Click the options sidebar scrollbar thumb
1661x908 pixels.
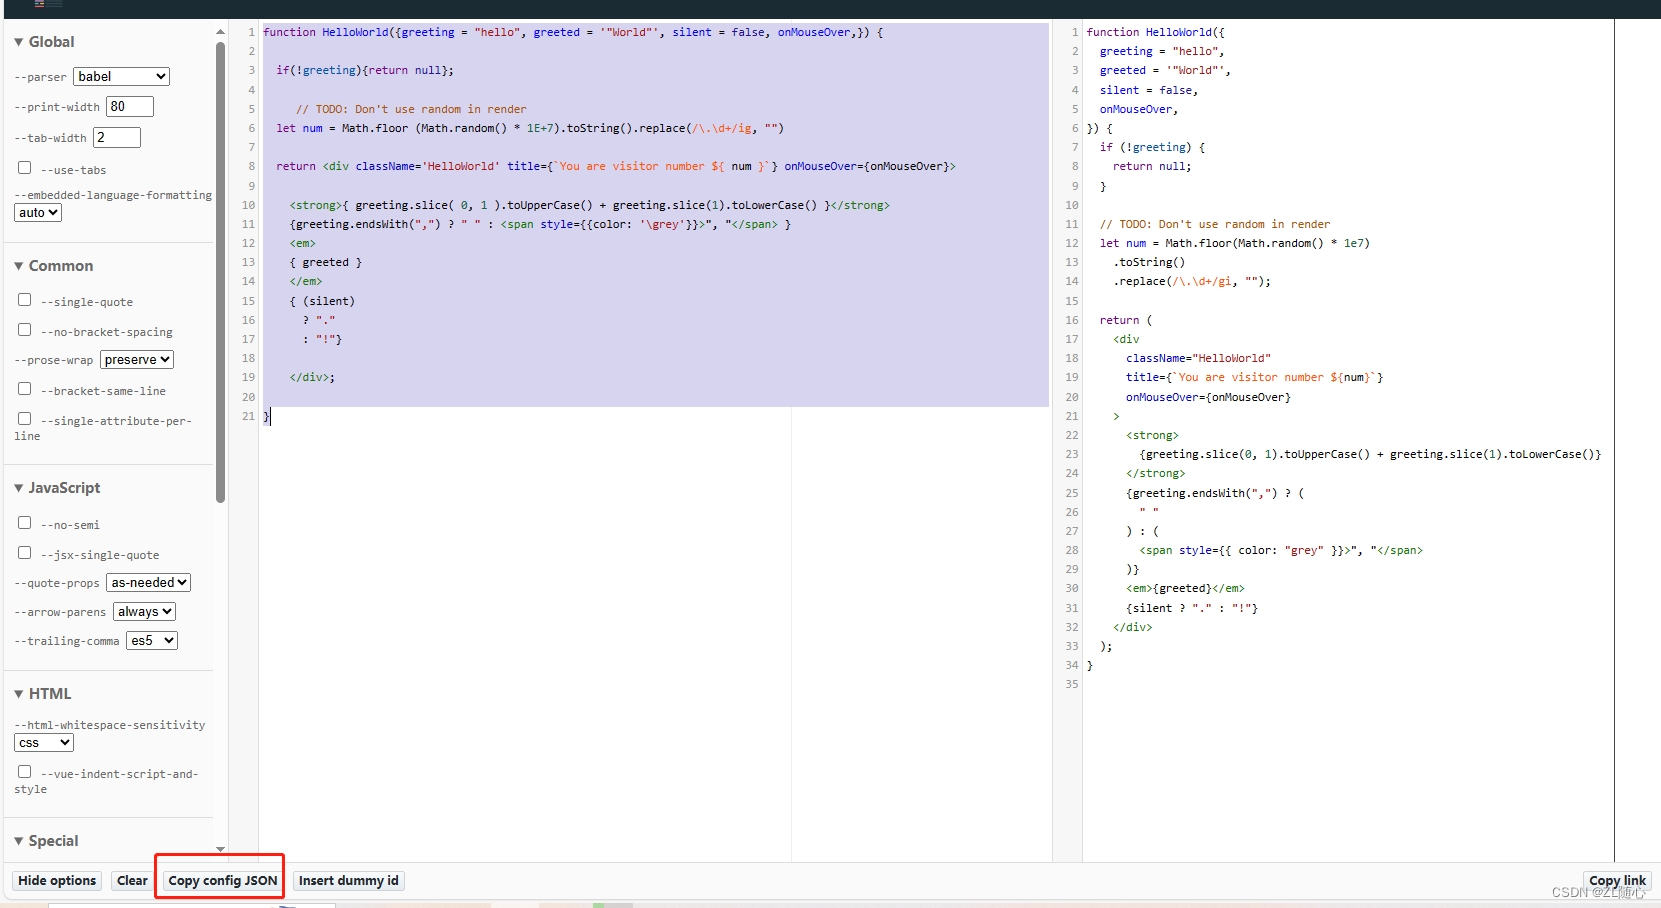(220, 273)
